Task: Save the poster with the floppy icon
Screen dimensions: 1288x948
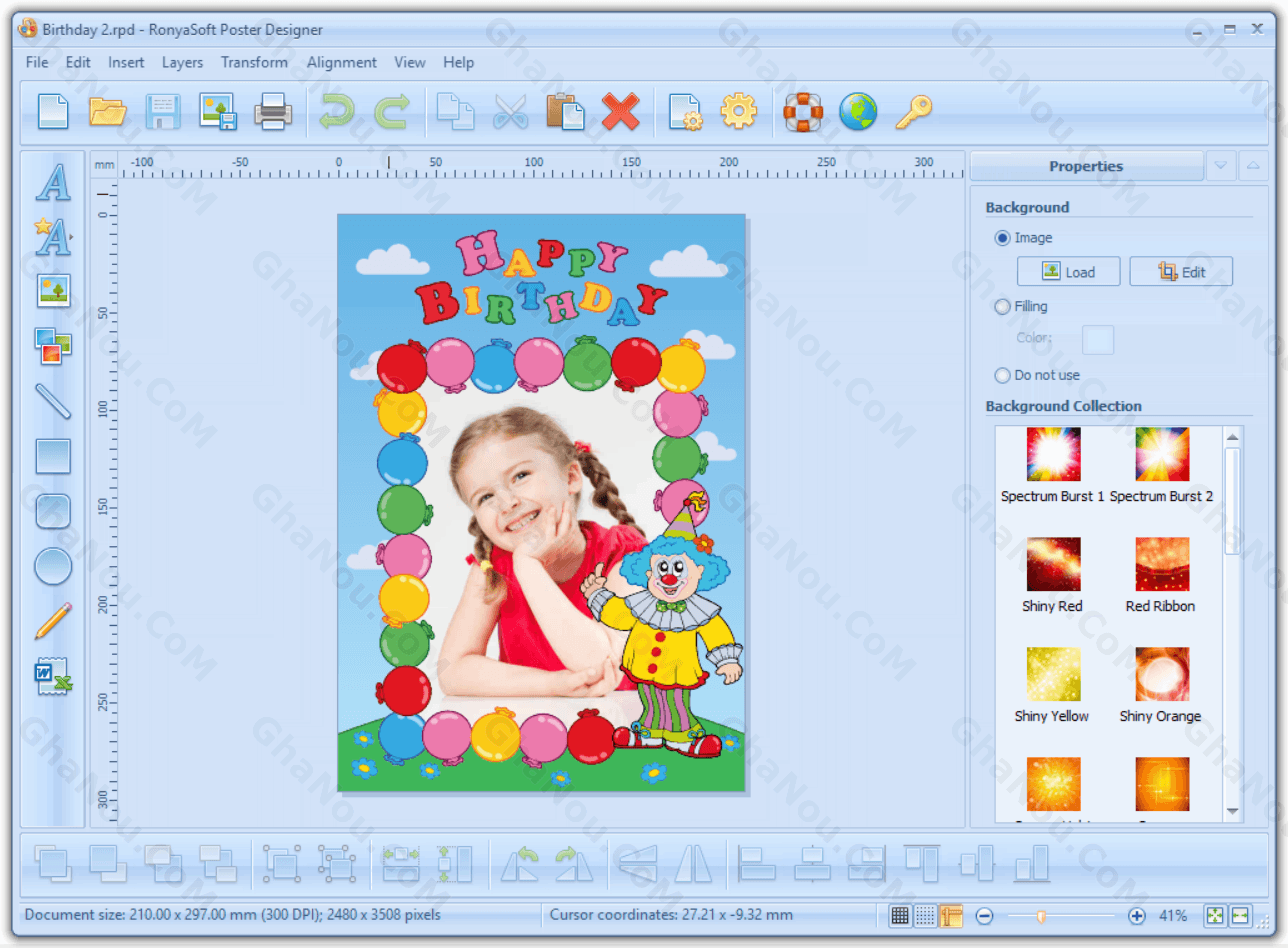Action: [x=163, y=110]
